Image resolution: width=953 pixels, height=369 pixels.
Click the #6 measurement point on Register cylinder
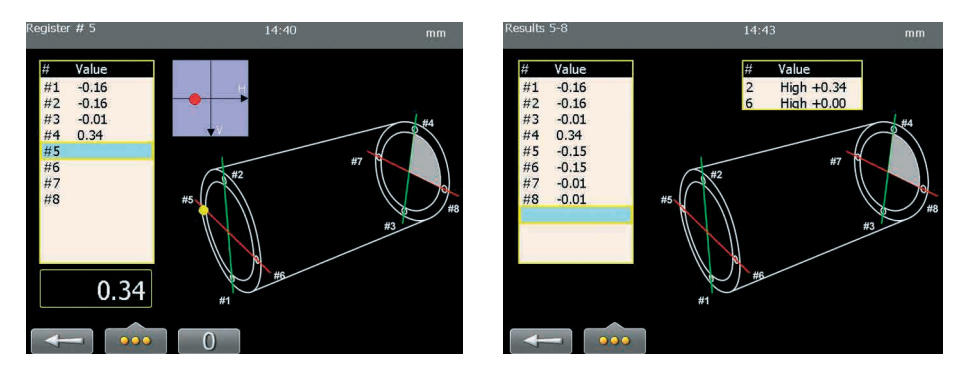click(257, 260)
